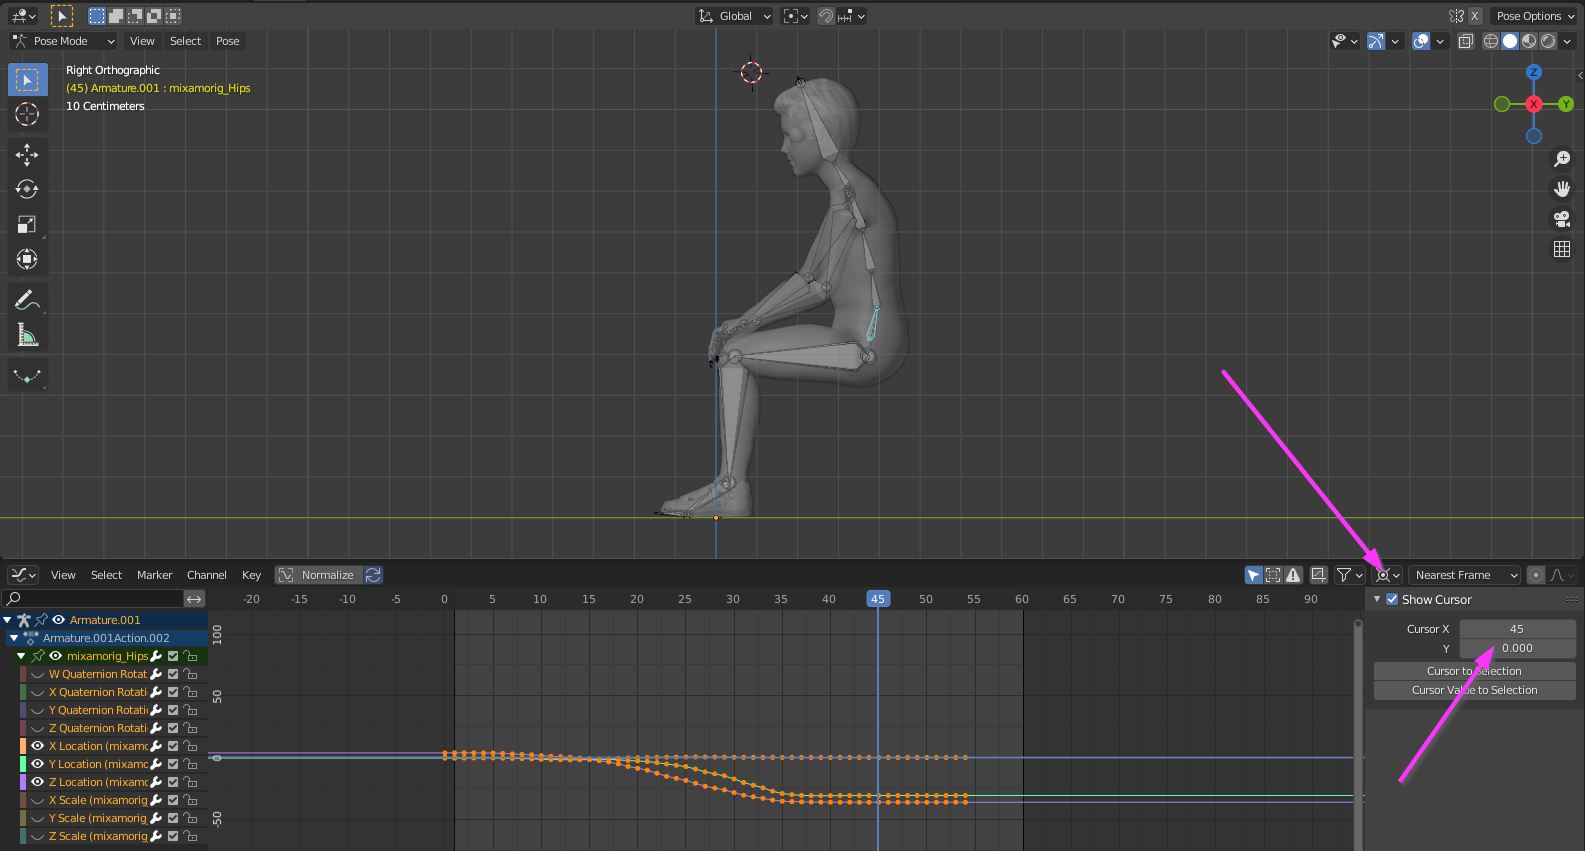Open the graph editor type dropdown

click(23, 575)
